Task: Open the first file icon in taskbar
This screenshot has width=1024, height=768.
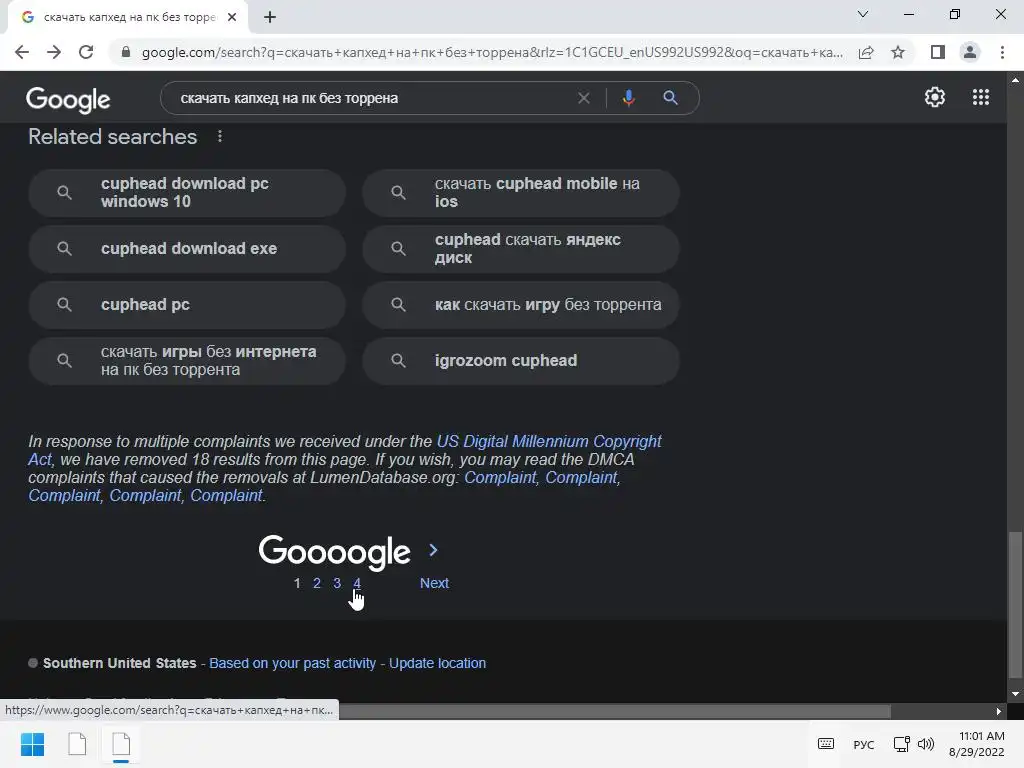Action: point(77,744)
